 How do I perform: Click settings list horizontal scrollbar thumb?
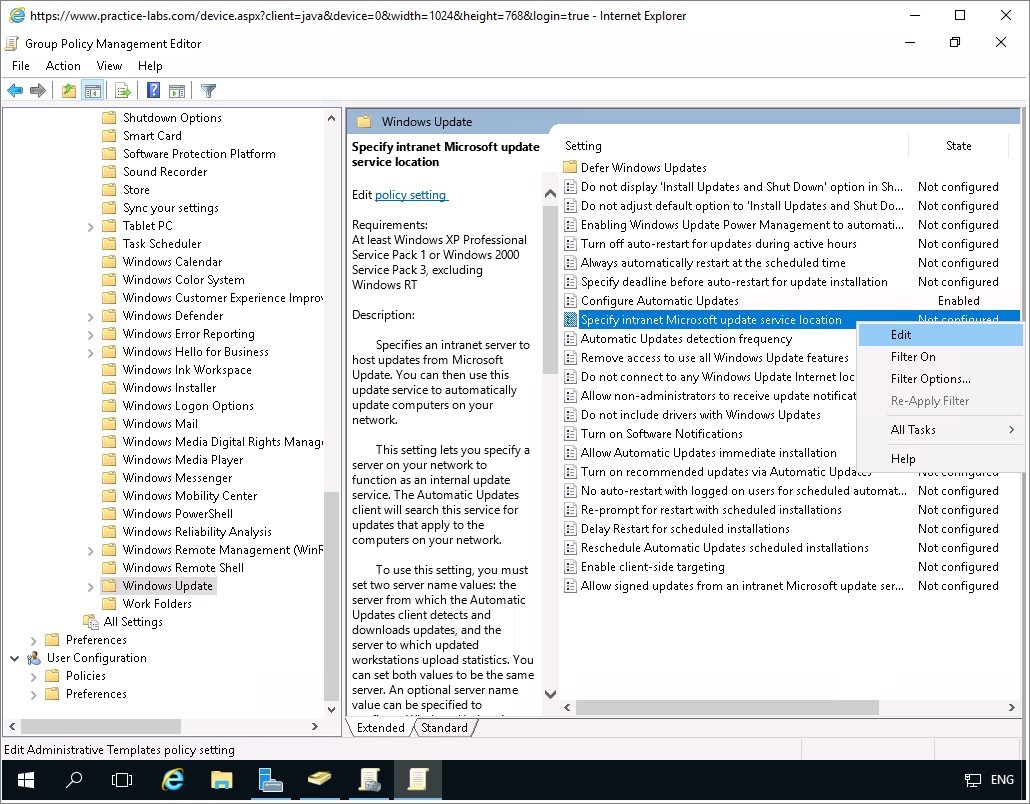coord(727,707)
